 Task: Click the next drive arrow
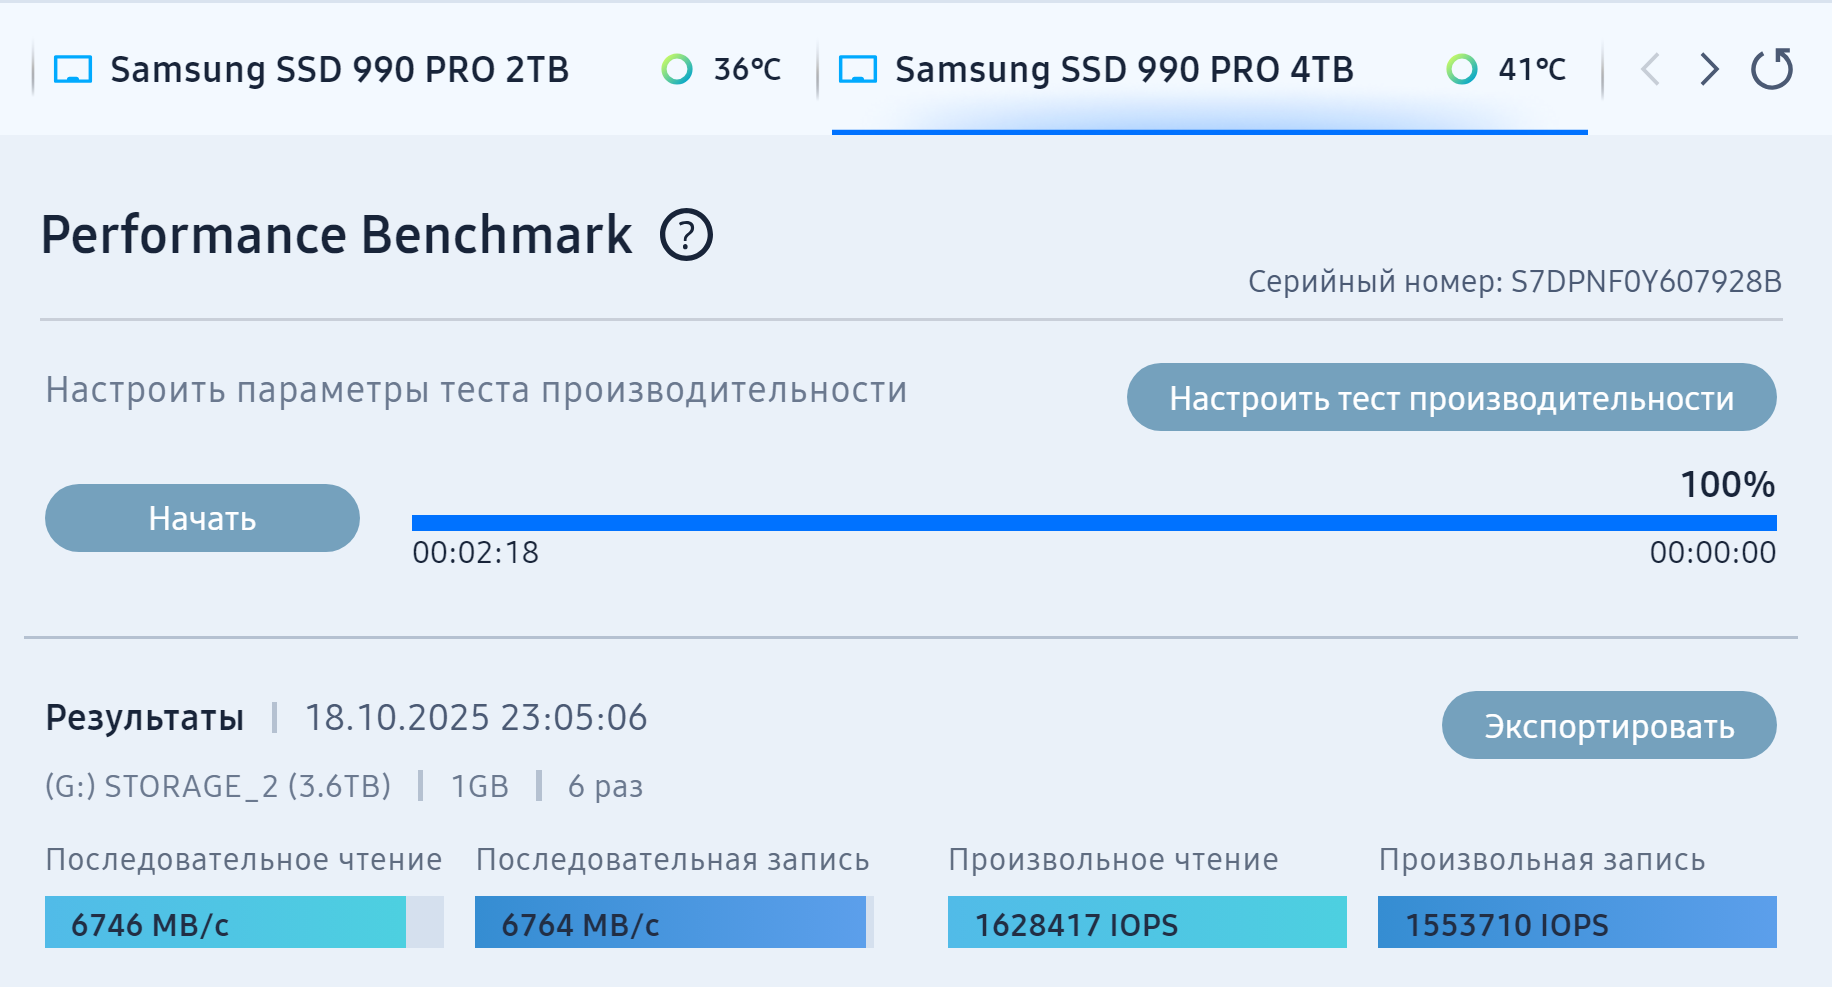point(1709,69)
